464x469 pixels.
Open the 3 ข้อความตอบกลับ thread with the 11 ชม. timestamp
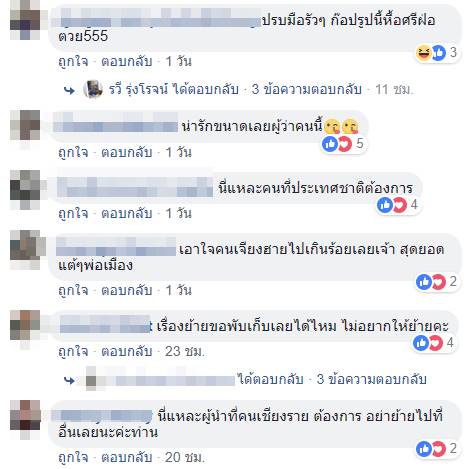click(307, 89)
